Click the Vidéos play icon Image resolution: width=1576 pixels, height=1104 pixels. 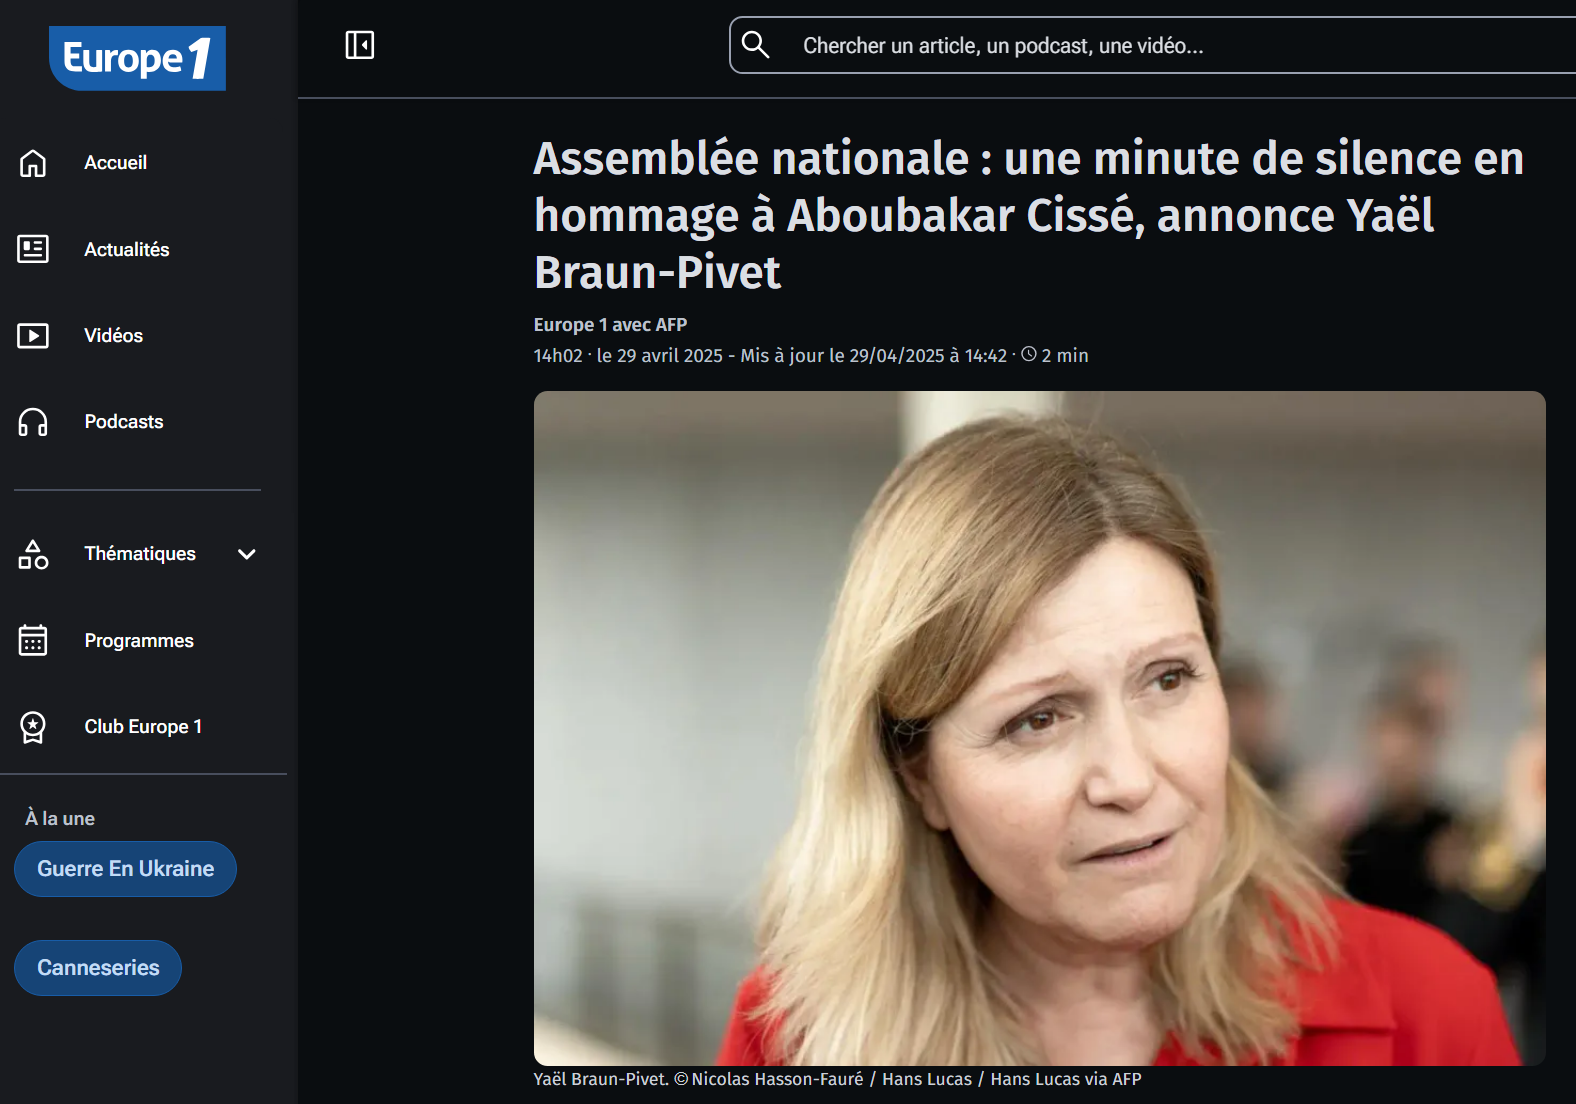pos(33,335)
